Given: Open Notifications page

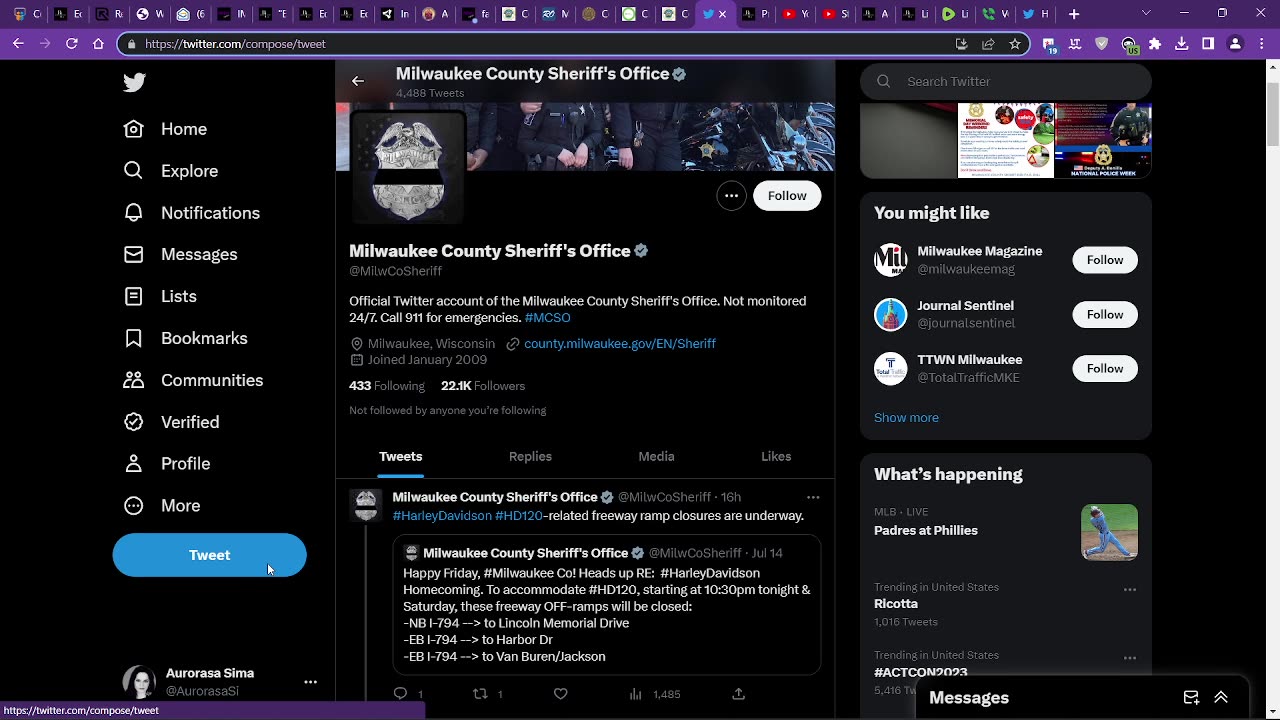Looking at the screenshot, I should [x=191, y=213].
